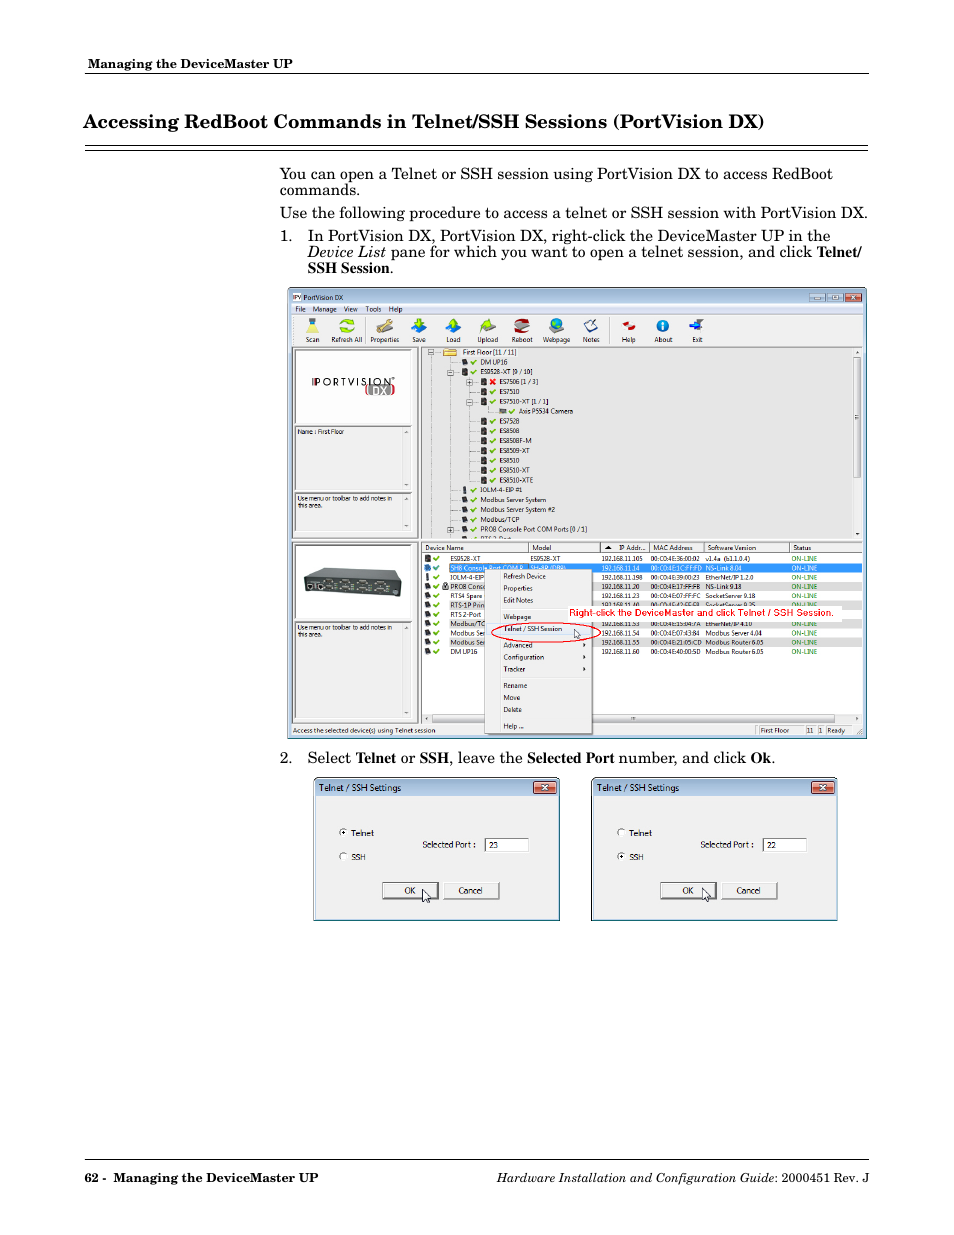The height and width of the screenshot is (1235, 954).
Task: Select the ES8528-XT row in device list
Action: (x=642, y=559)
